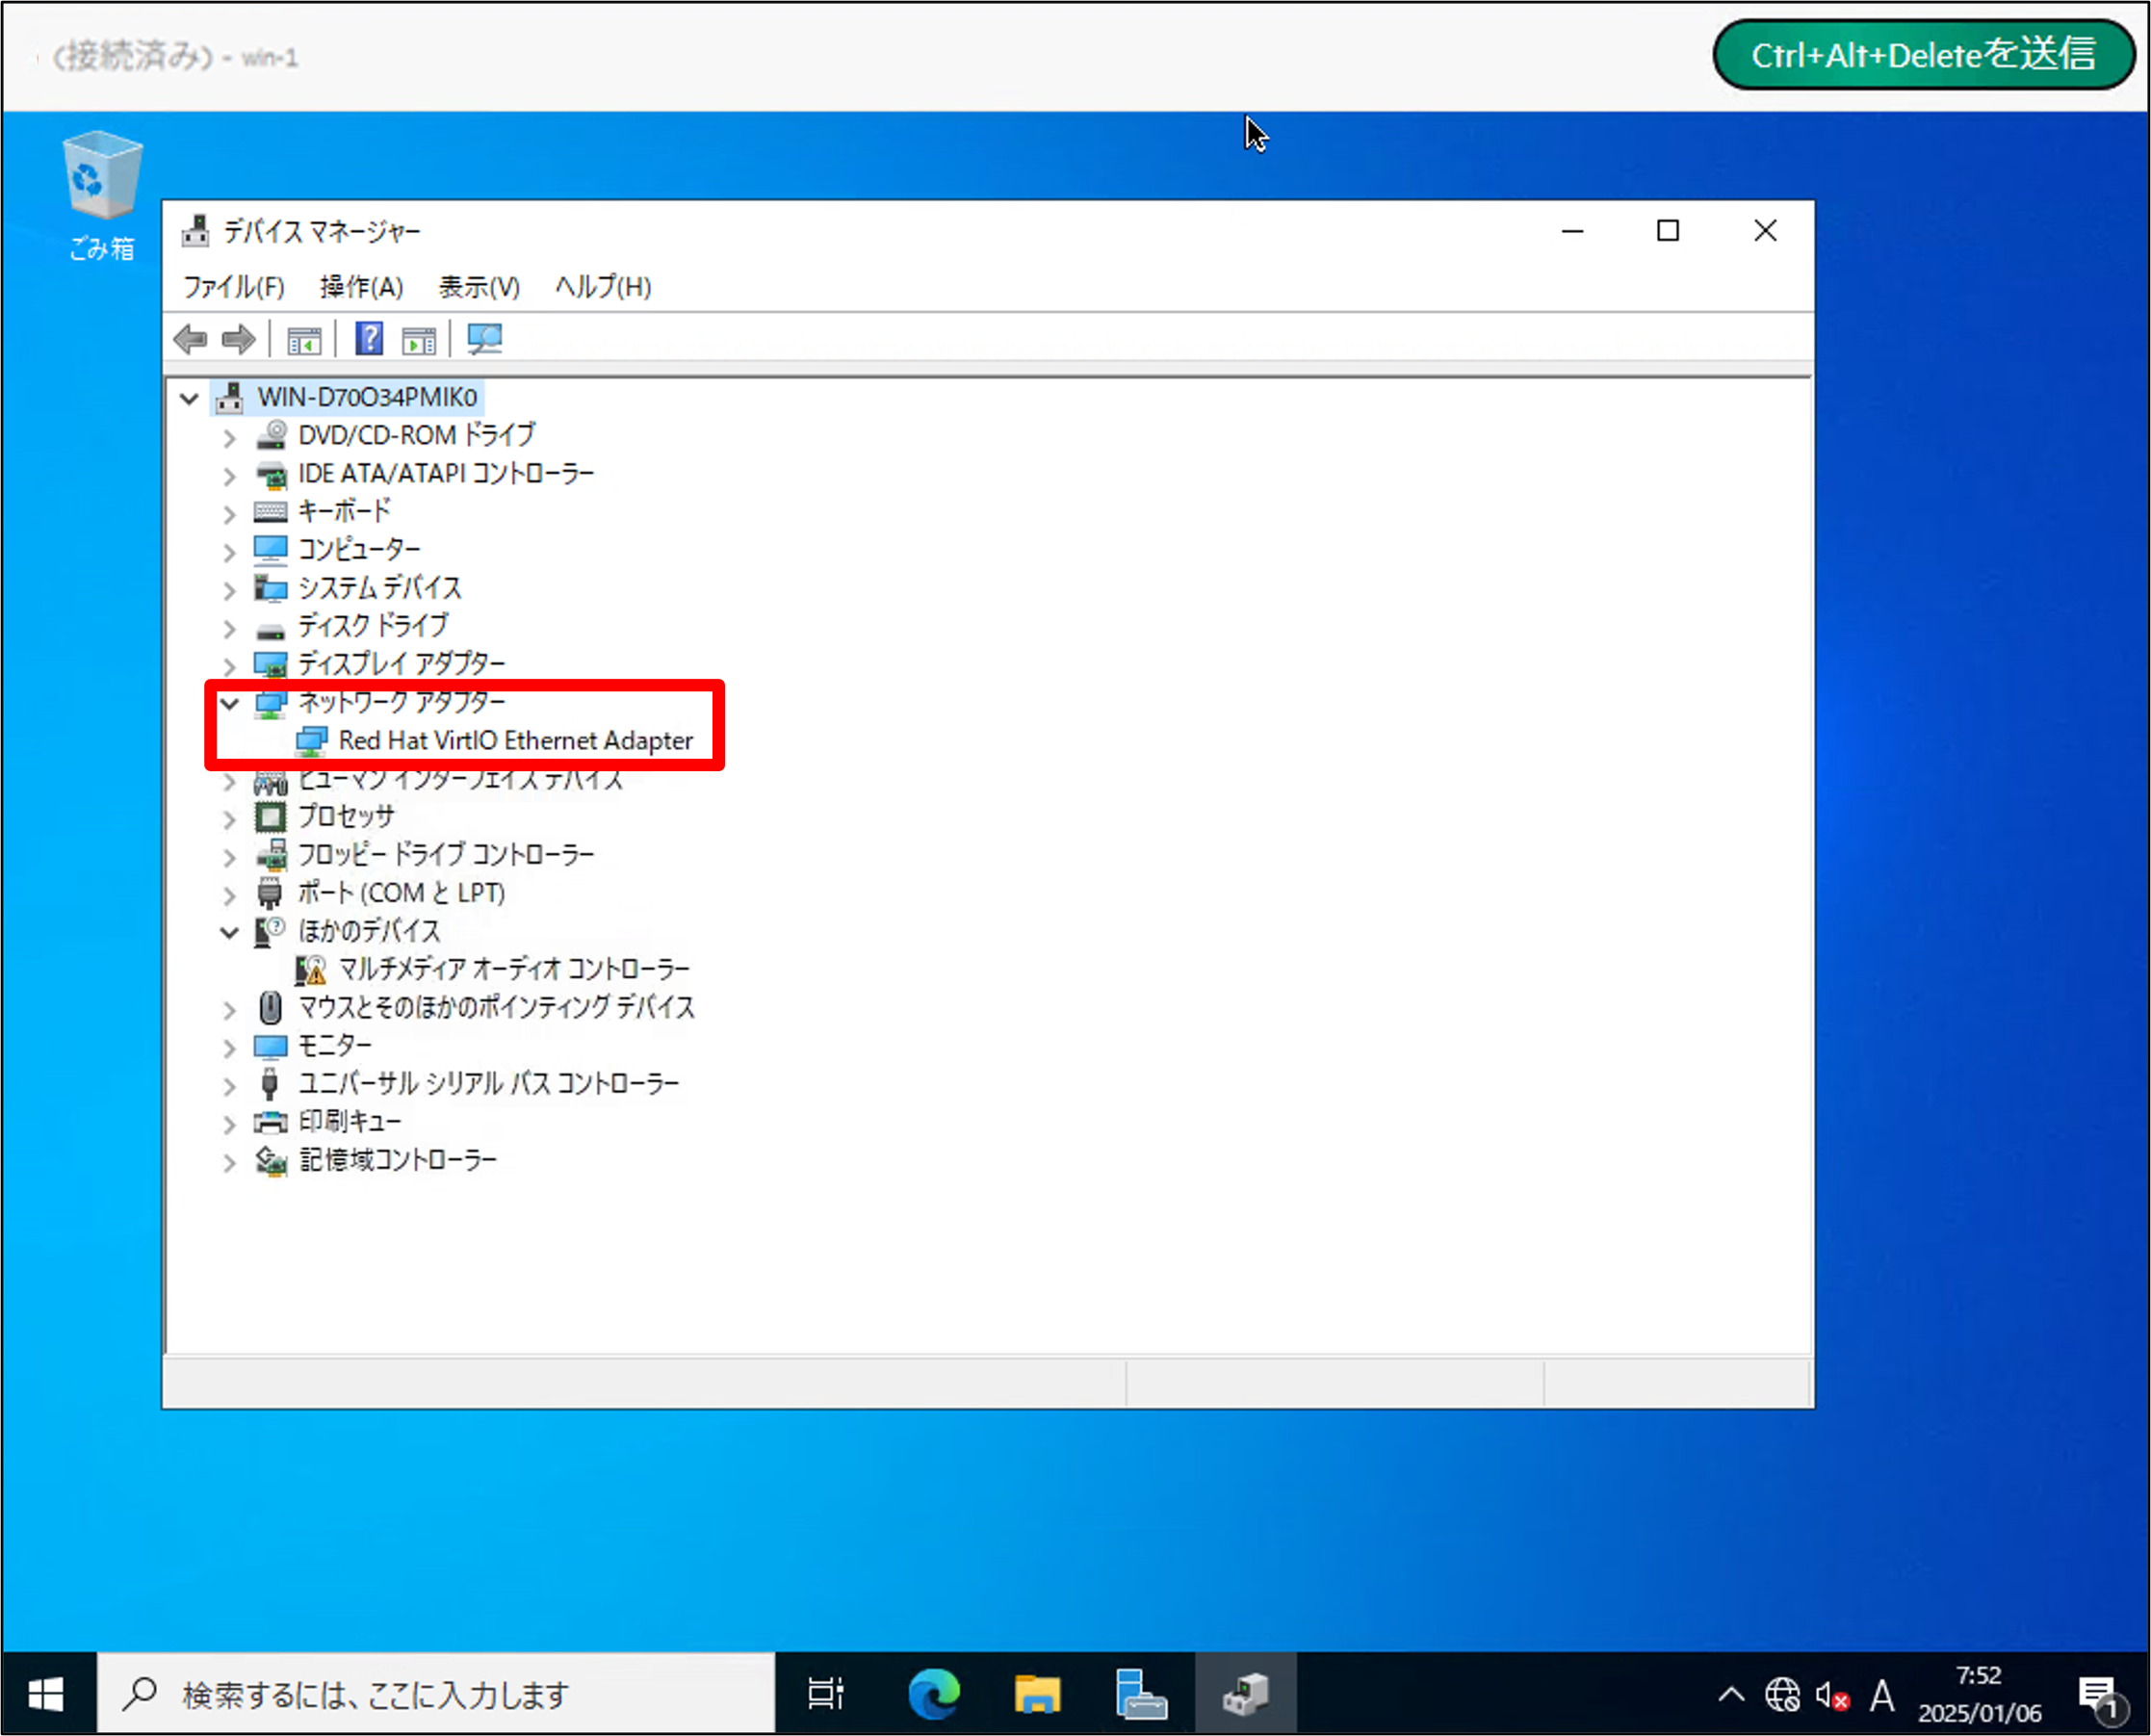Image resolution: width=2151 pixels, height=1736 pixels.
Task: Expand the ディスプレイ アダプター node
Action: point(229,666)
